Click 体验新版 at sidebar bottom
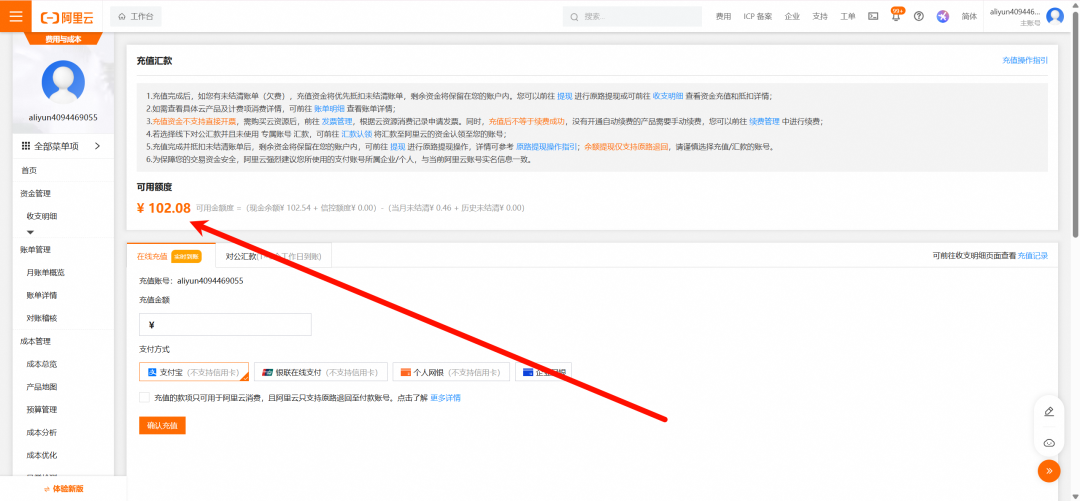This screenshot has height=501, width=1080. point(63,489)
